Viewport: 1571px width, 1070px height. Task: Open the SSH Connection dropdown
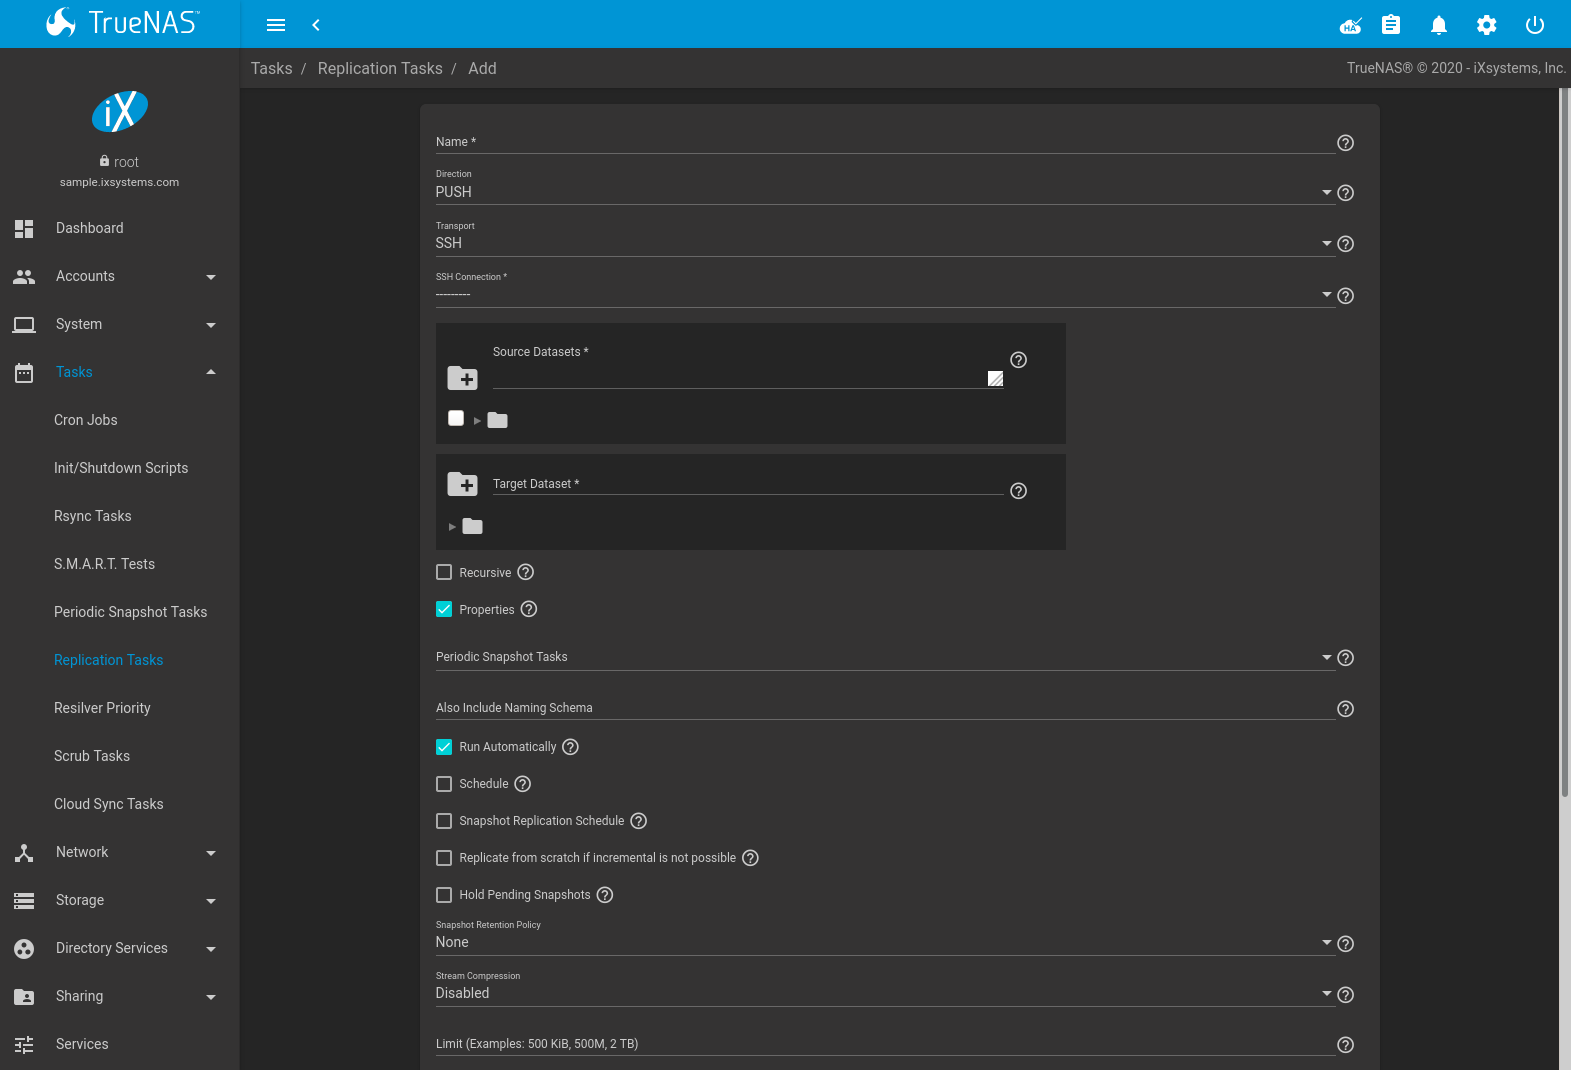coord(885,294)
